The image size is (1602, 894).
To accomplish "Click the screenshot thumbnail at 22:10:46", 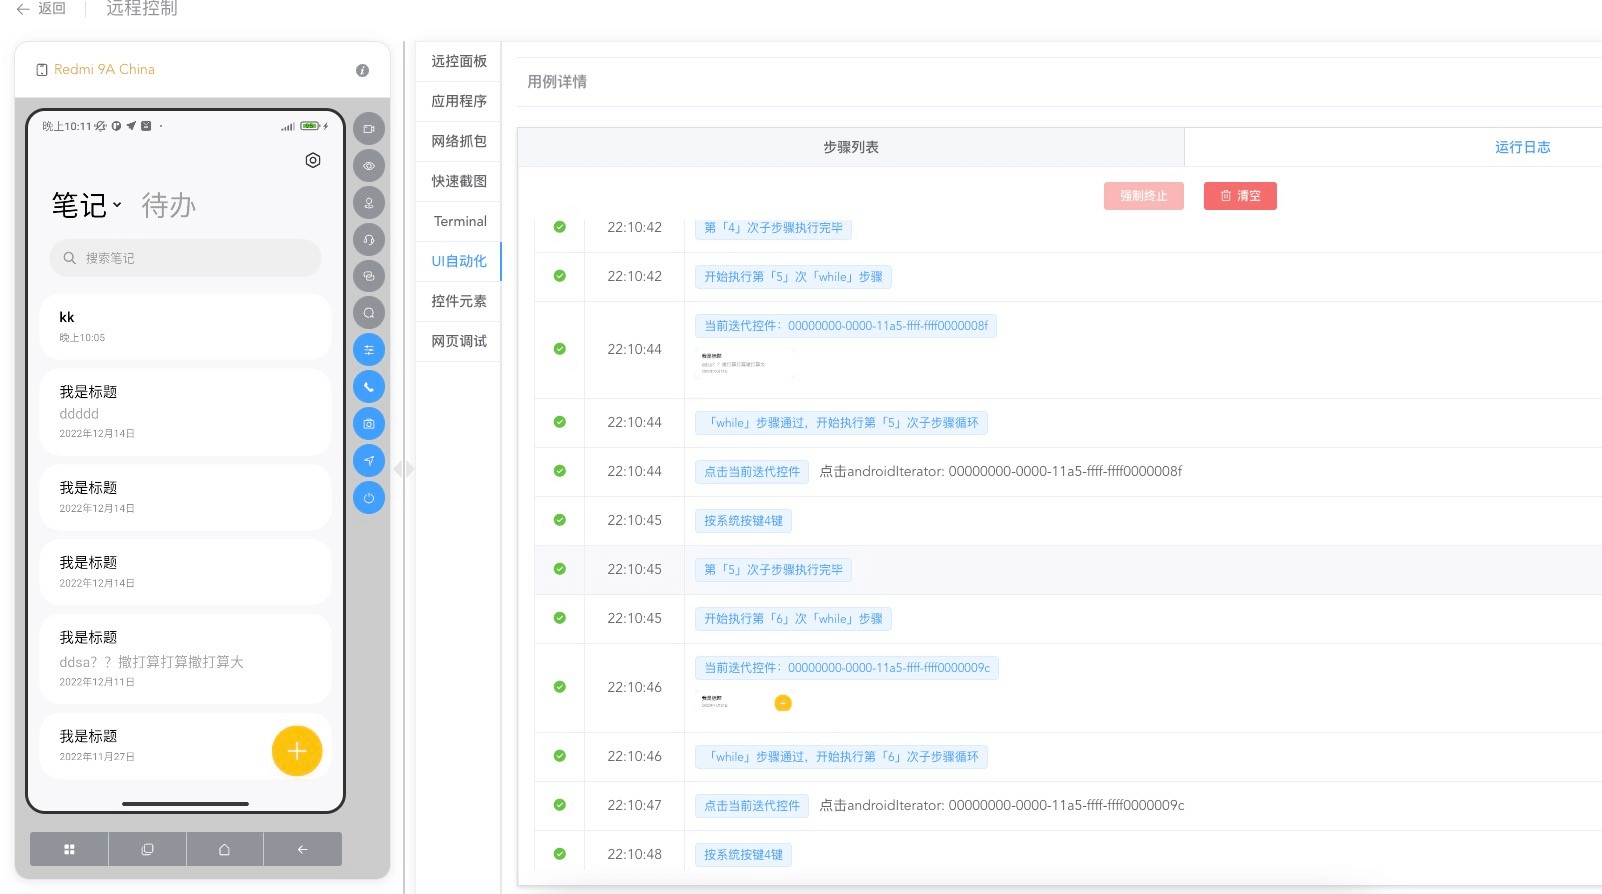I will tap(745, 702).
